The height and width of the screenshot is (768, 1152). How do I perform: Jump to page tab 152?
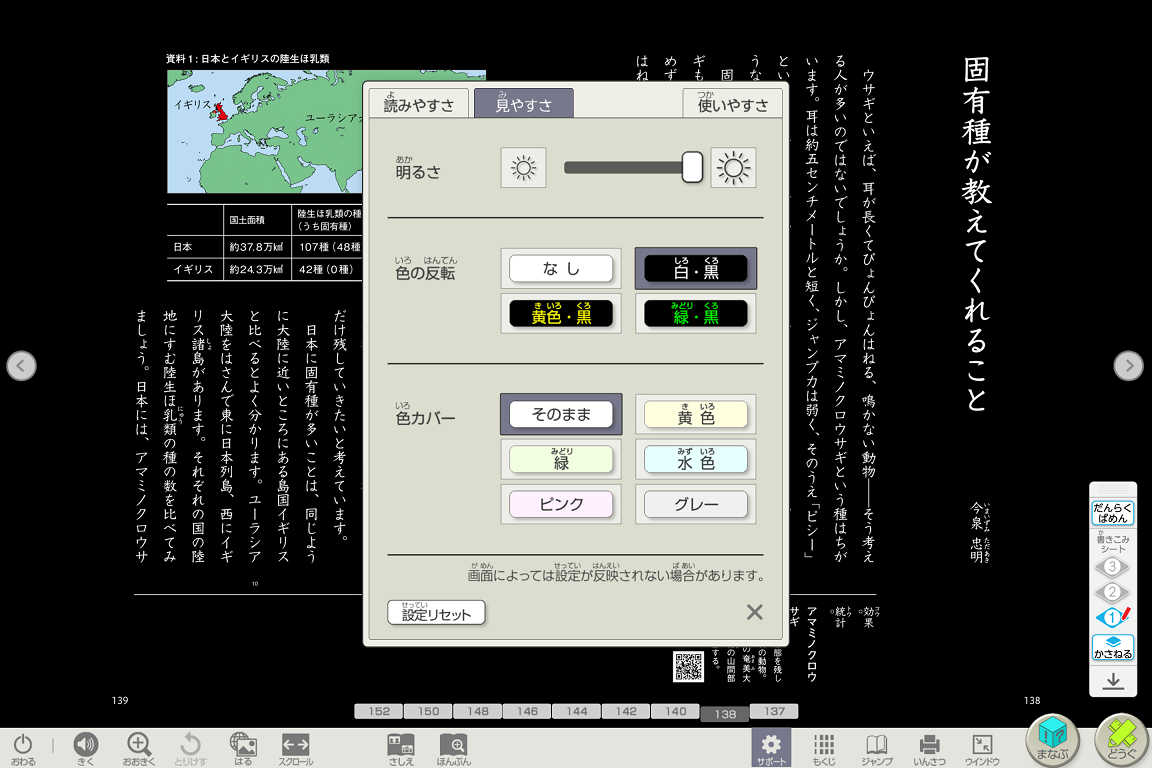click(379, 711)
